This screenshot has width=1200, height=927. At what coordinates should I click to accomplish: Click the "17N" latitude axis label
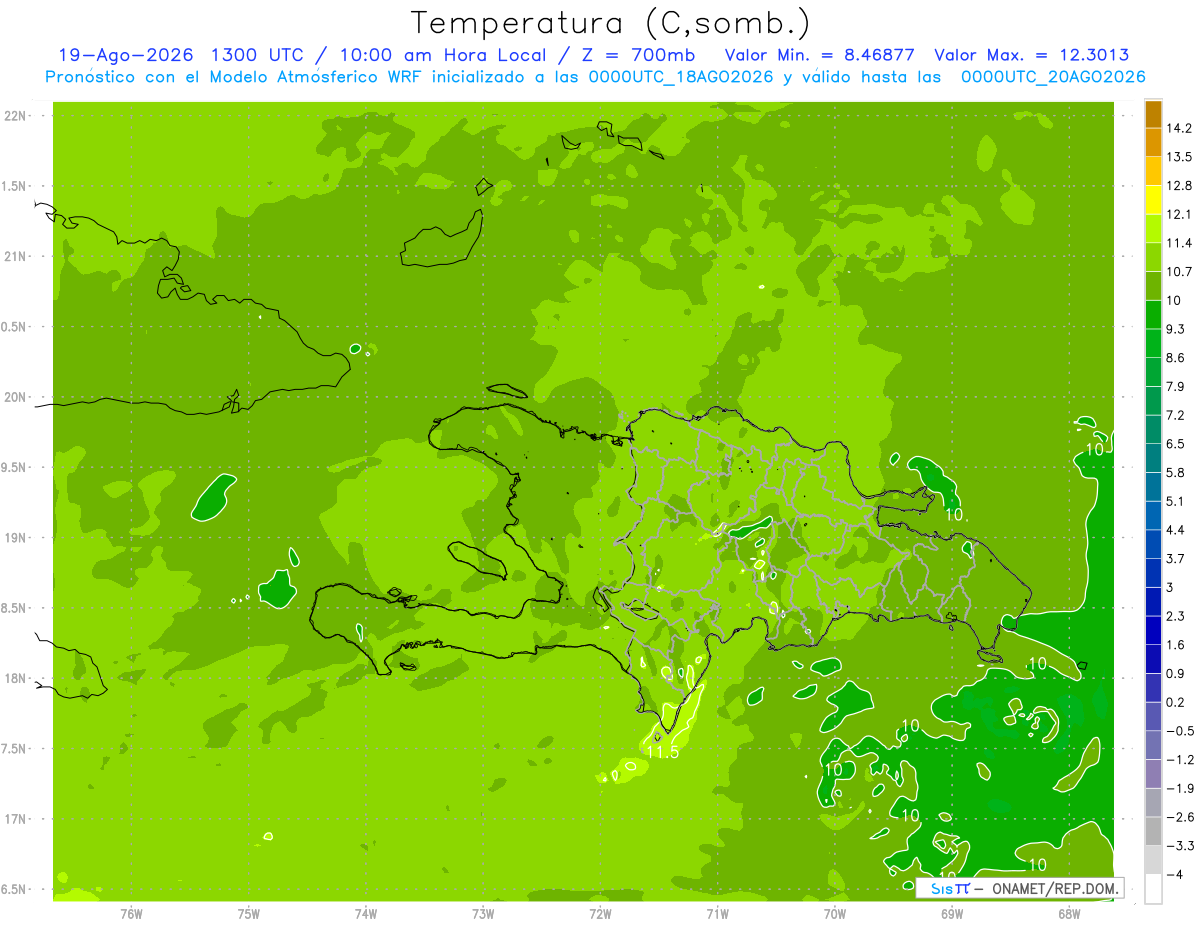pyautogui.click(x=16, y=820)
